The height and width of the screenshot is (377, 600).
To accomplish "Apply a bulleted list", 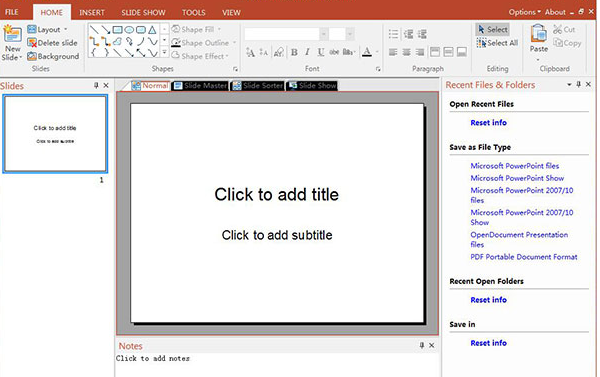I will 393,34.
